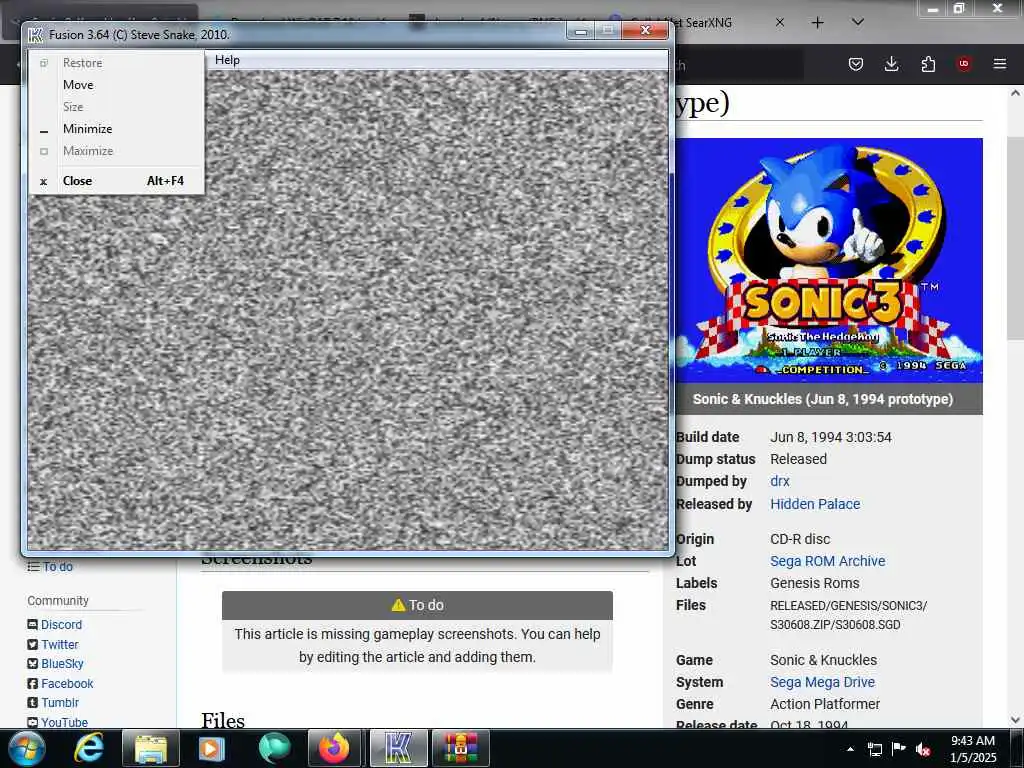Screen dimensions: 1024x768
Task: Click the infobox caption 'Sonic & Knuckles (Jun 8, 1994 prototype)'
Action: point(822,399)
